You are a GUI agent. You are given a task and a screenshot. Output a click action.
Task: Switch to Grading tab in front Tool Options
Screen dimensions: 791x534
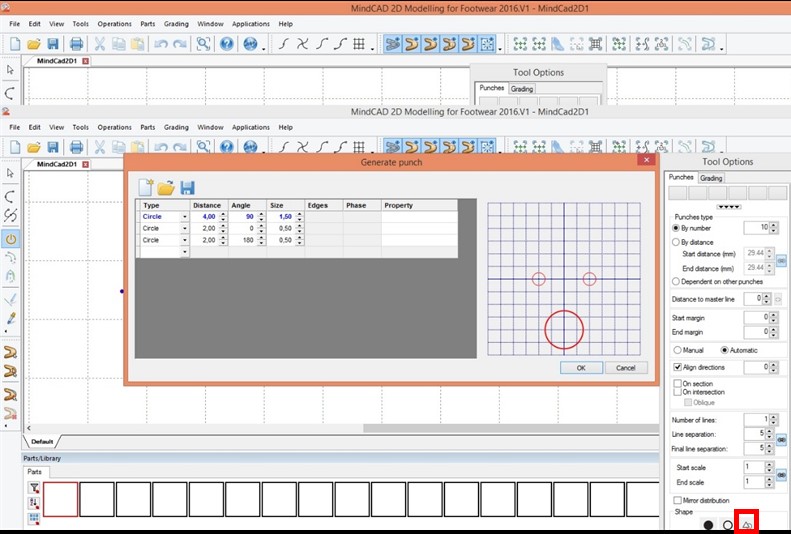(x=711, y=178)
